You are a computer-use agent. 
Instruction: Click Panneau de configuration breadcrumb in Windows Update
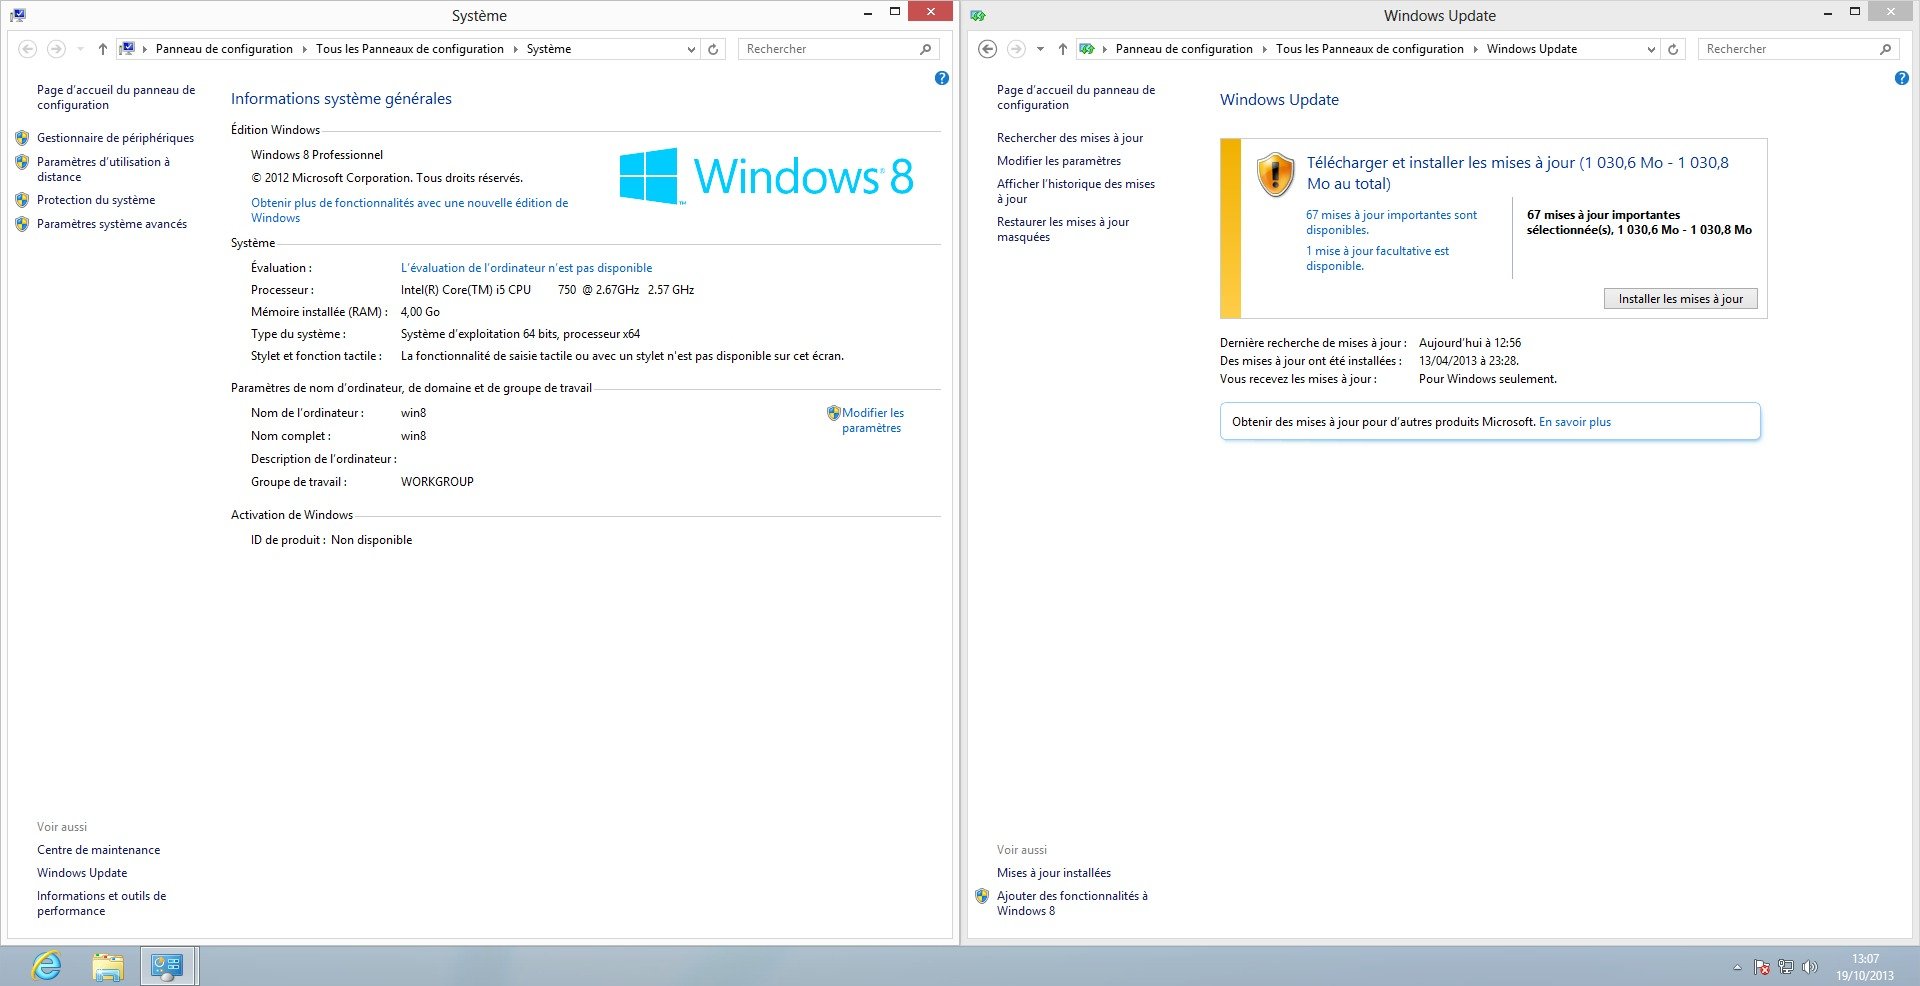1184,49
